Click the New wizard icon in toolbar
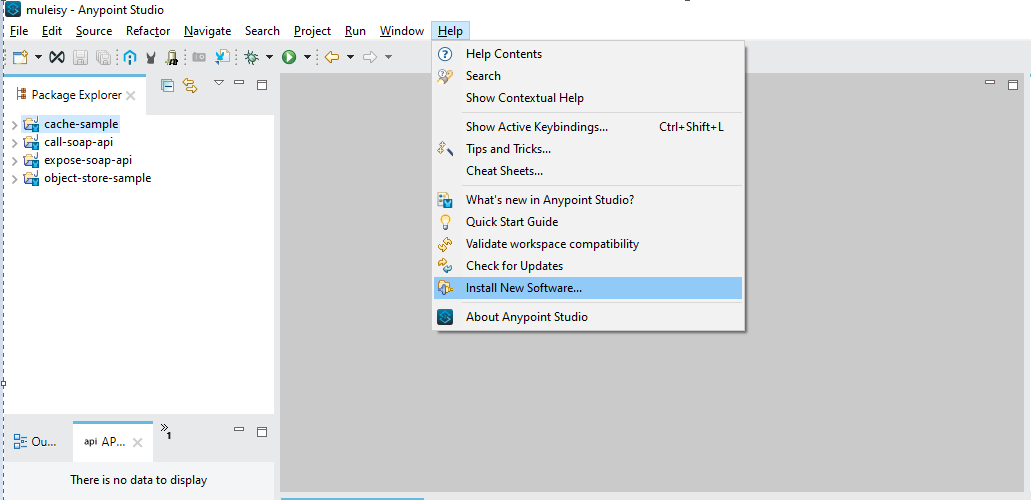This screenshot has width=1031, height=500. (x=20, y=57)
